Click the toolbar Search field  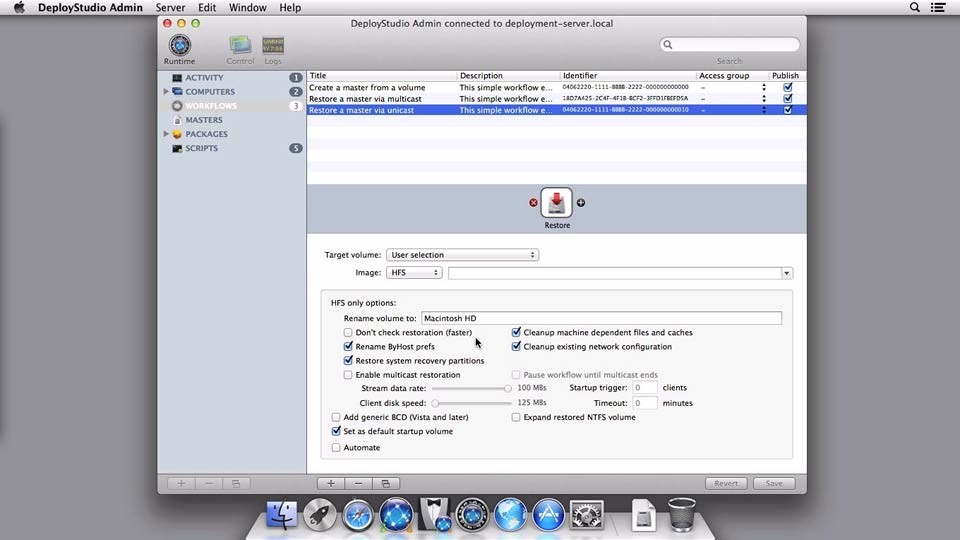(x=729, y=45)
